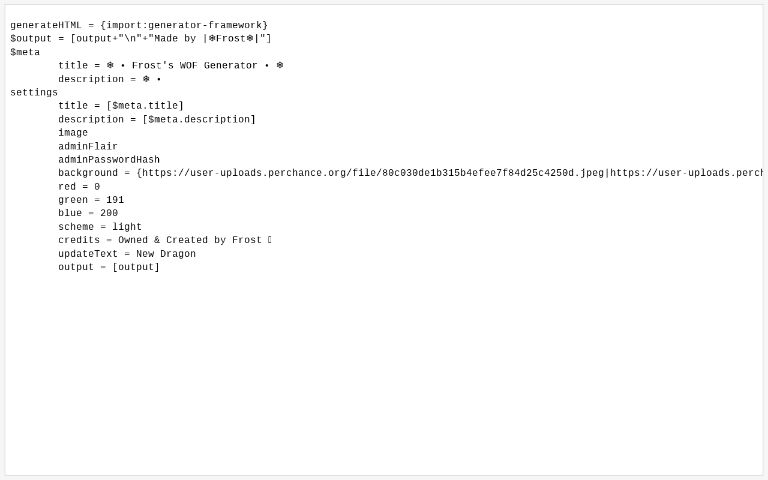Click the adminPasswordHash property

[109, 159]
